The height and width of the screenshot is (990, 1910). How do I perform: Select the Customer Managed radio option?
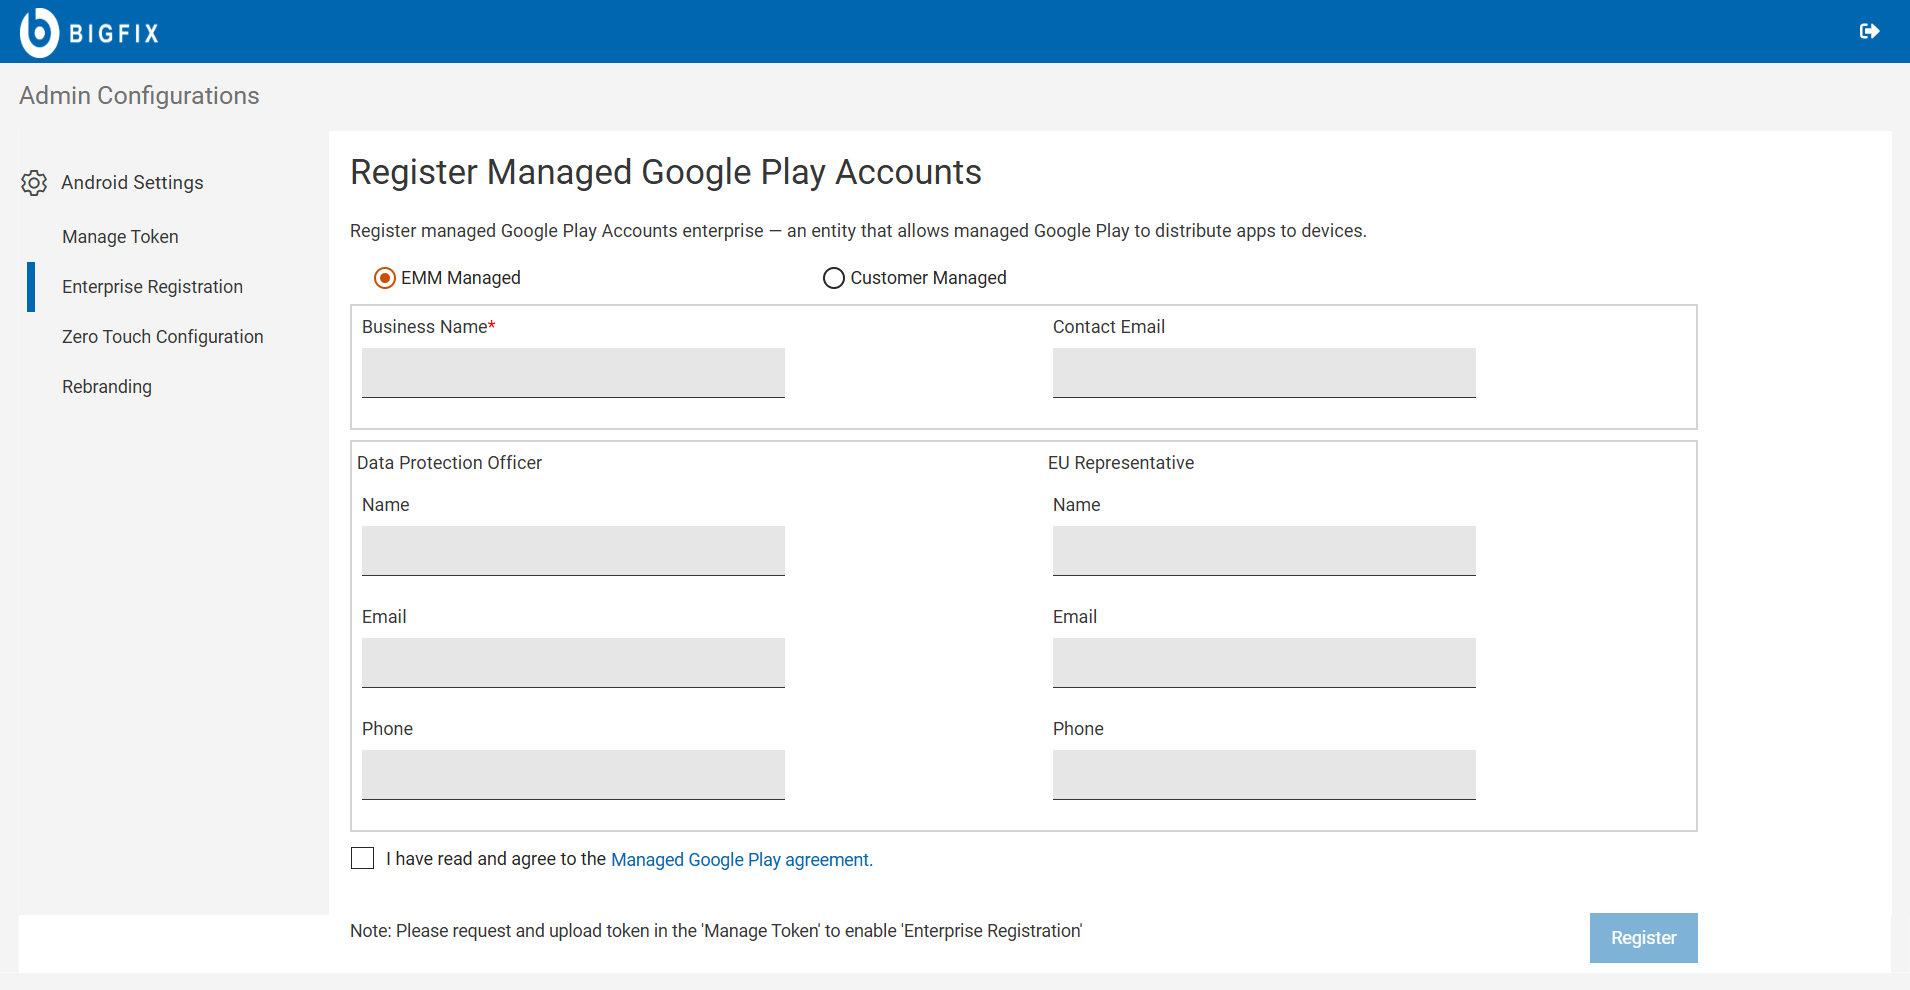tap(833, 278)
